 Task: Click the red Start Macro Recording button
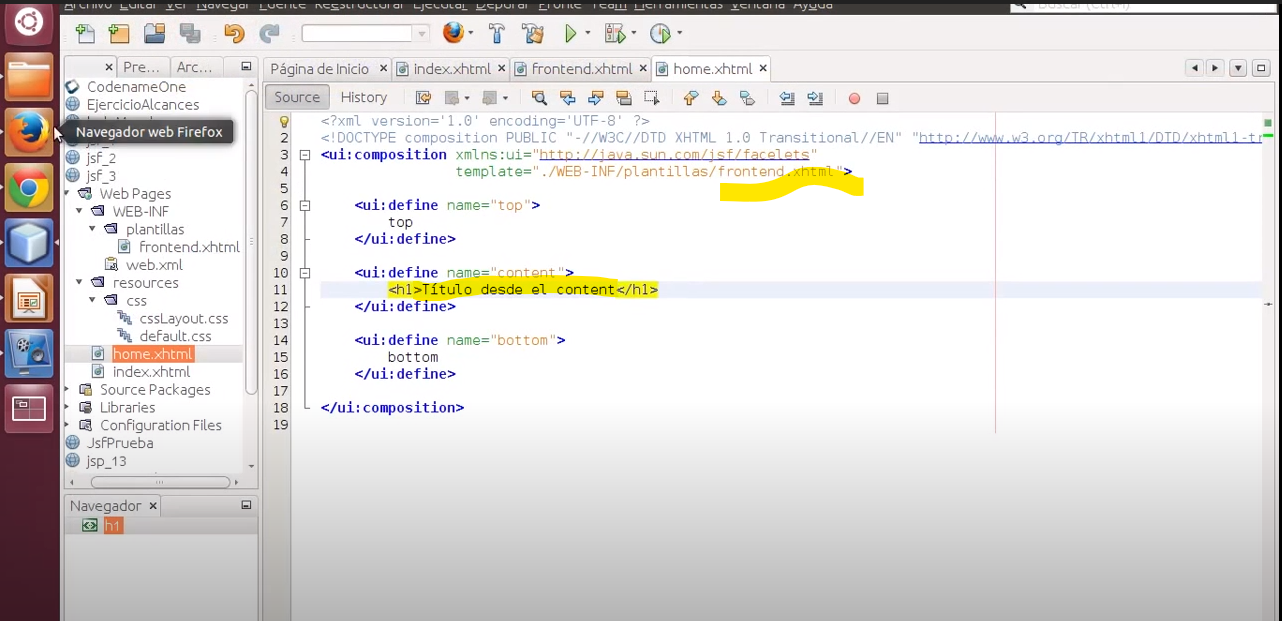click(x=854, y=98)
